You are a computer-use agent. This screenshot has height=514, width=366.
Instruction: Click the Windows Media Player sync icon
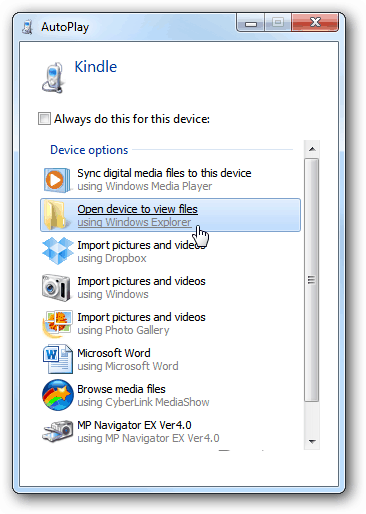point(57,180)
